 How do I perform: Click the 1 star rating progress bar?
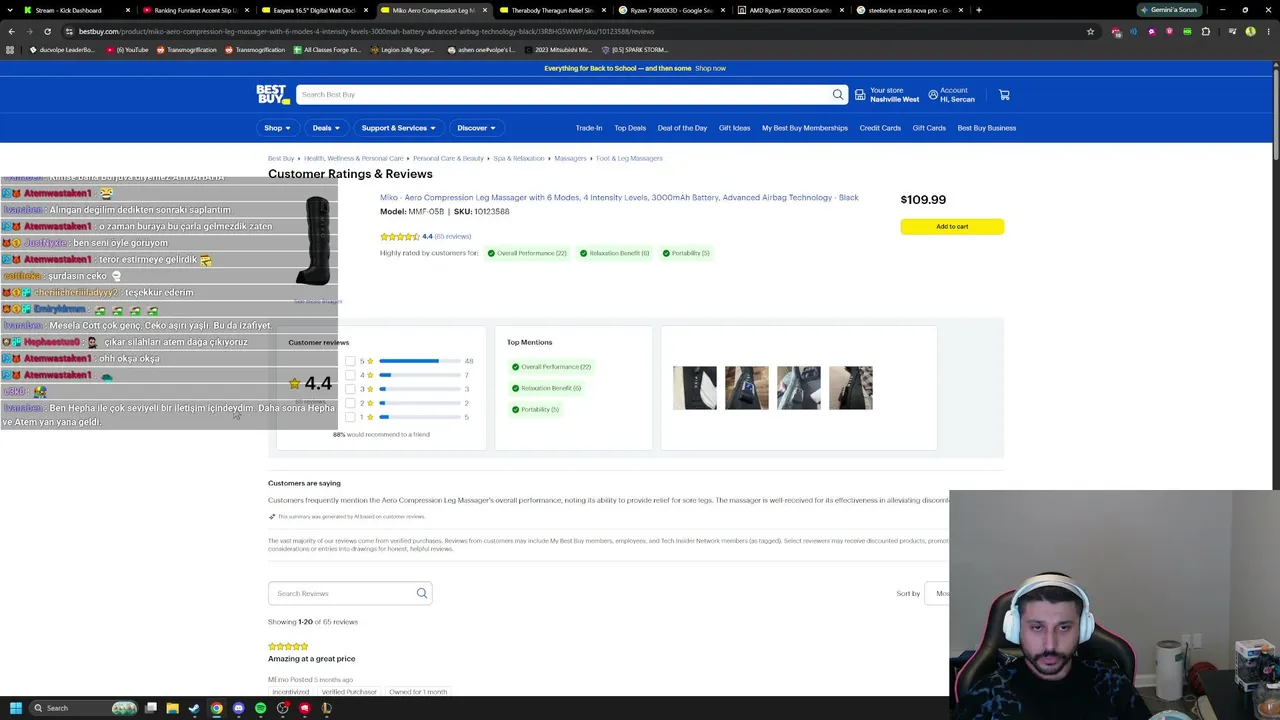tap(419, 417)
